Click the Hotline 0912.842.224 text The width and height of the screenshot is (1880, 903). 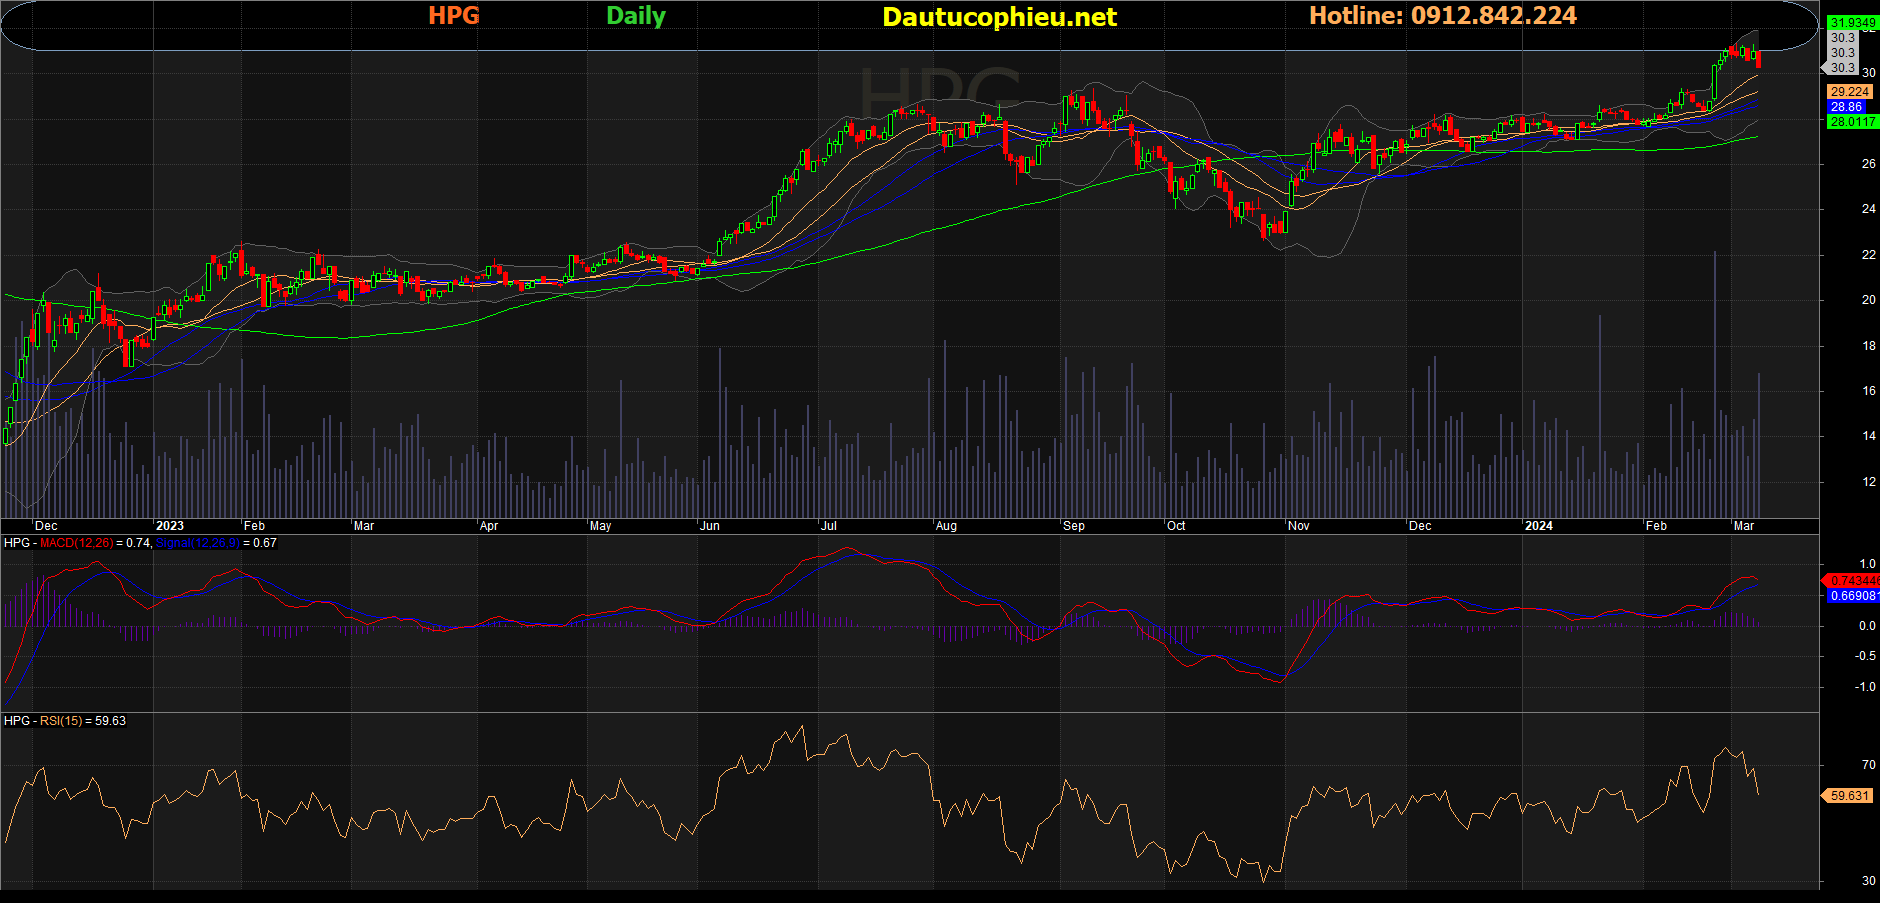[1442, 16]
